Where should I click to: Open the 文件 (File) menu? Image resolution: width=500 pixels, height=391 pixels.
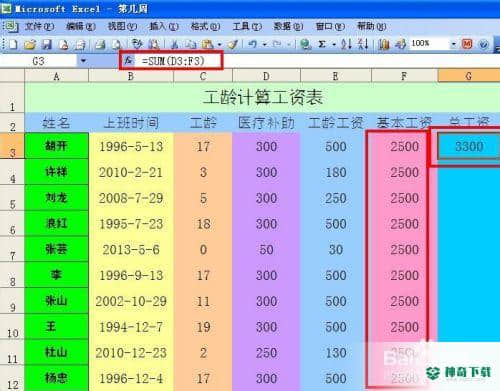click(39, 26)
